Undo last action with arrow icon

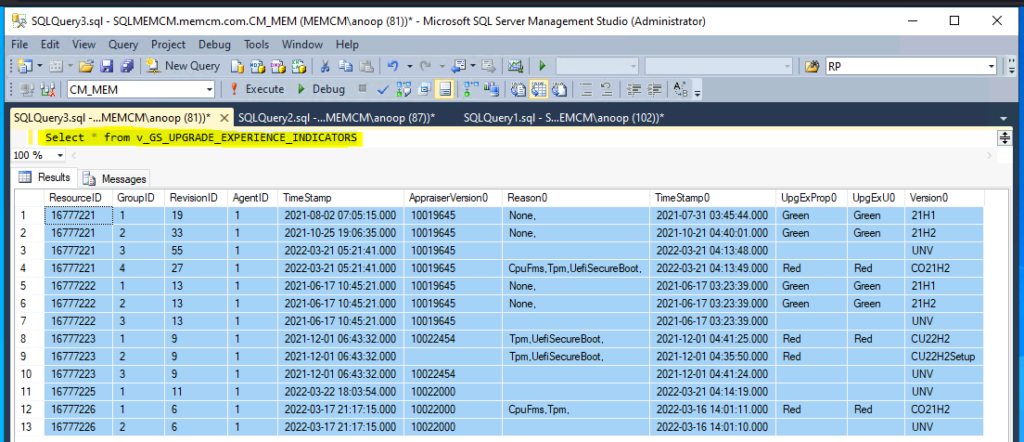coord(392,66)
